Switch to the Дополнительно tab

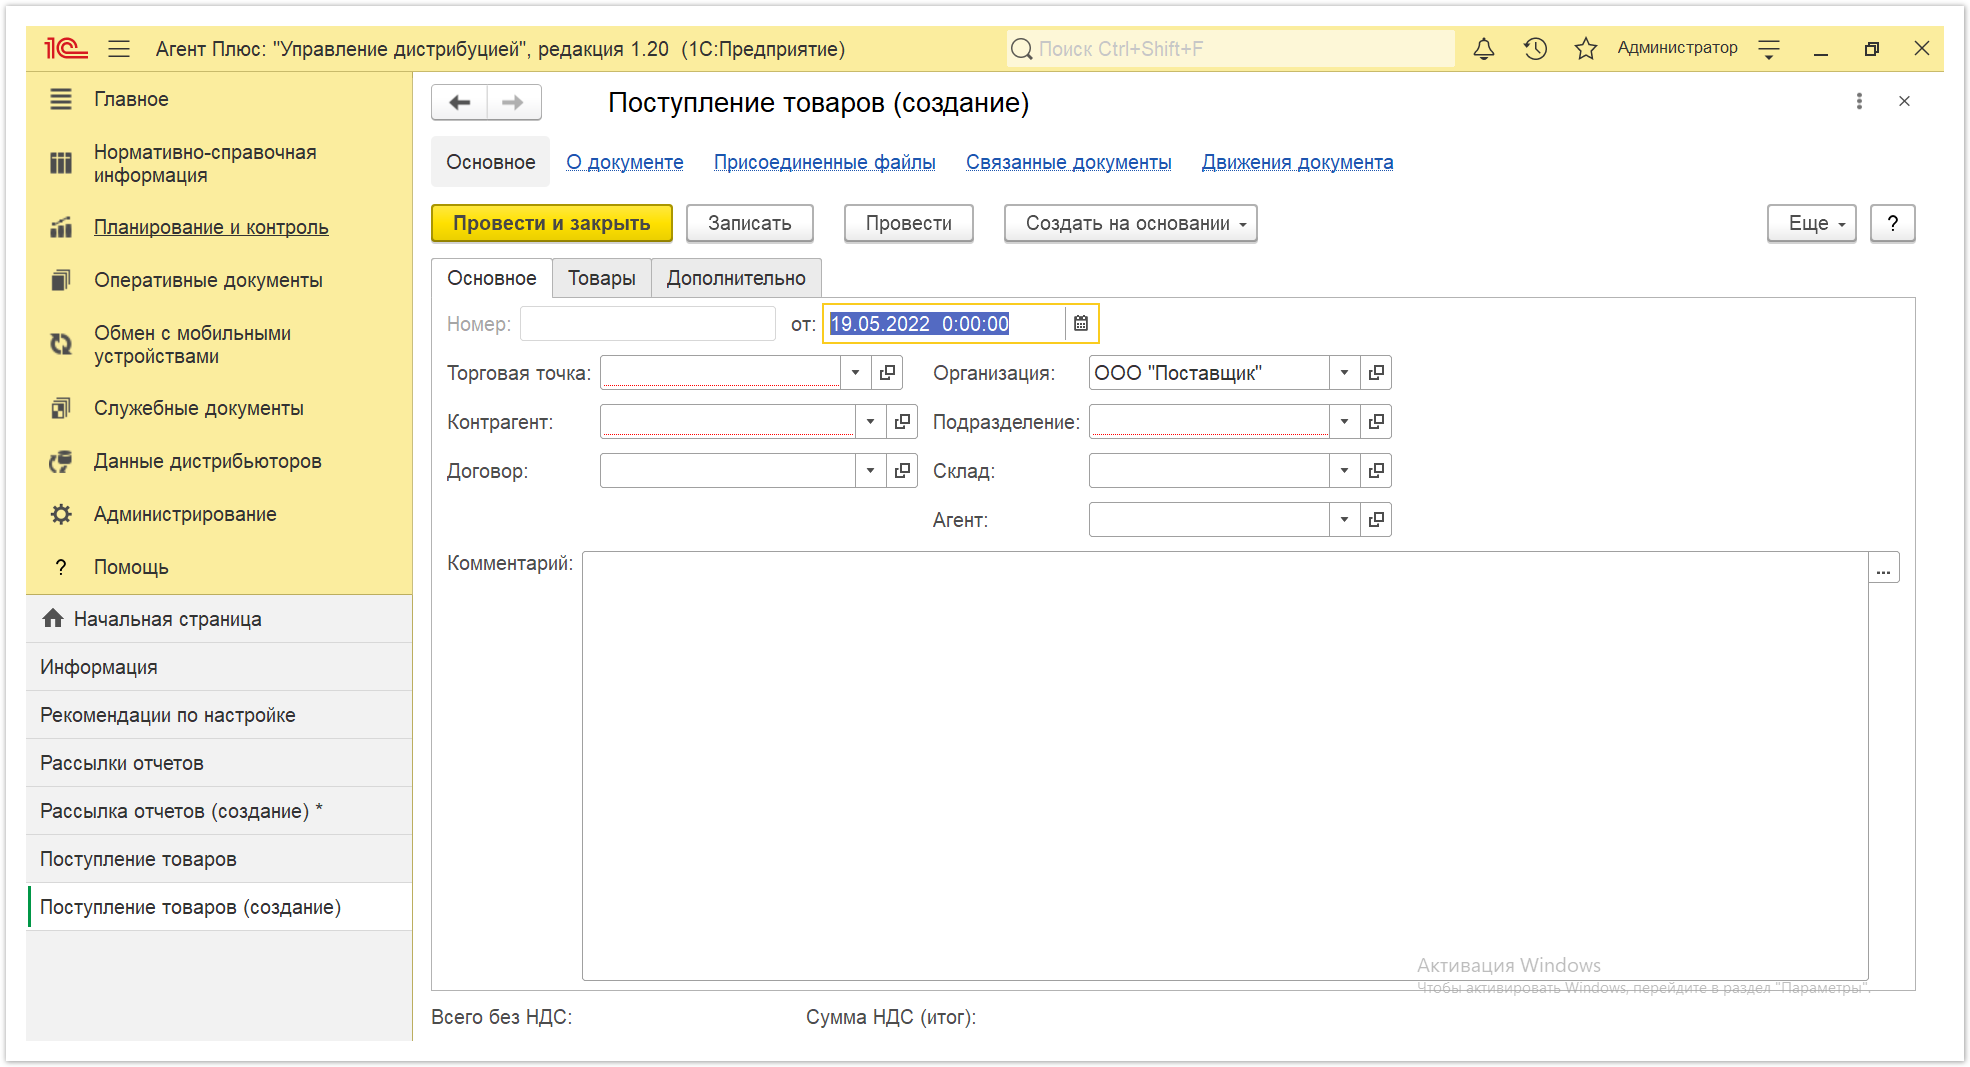(736, 278)
